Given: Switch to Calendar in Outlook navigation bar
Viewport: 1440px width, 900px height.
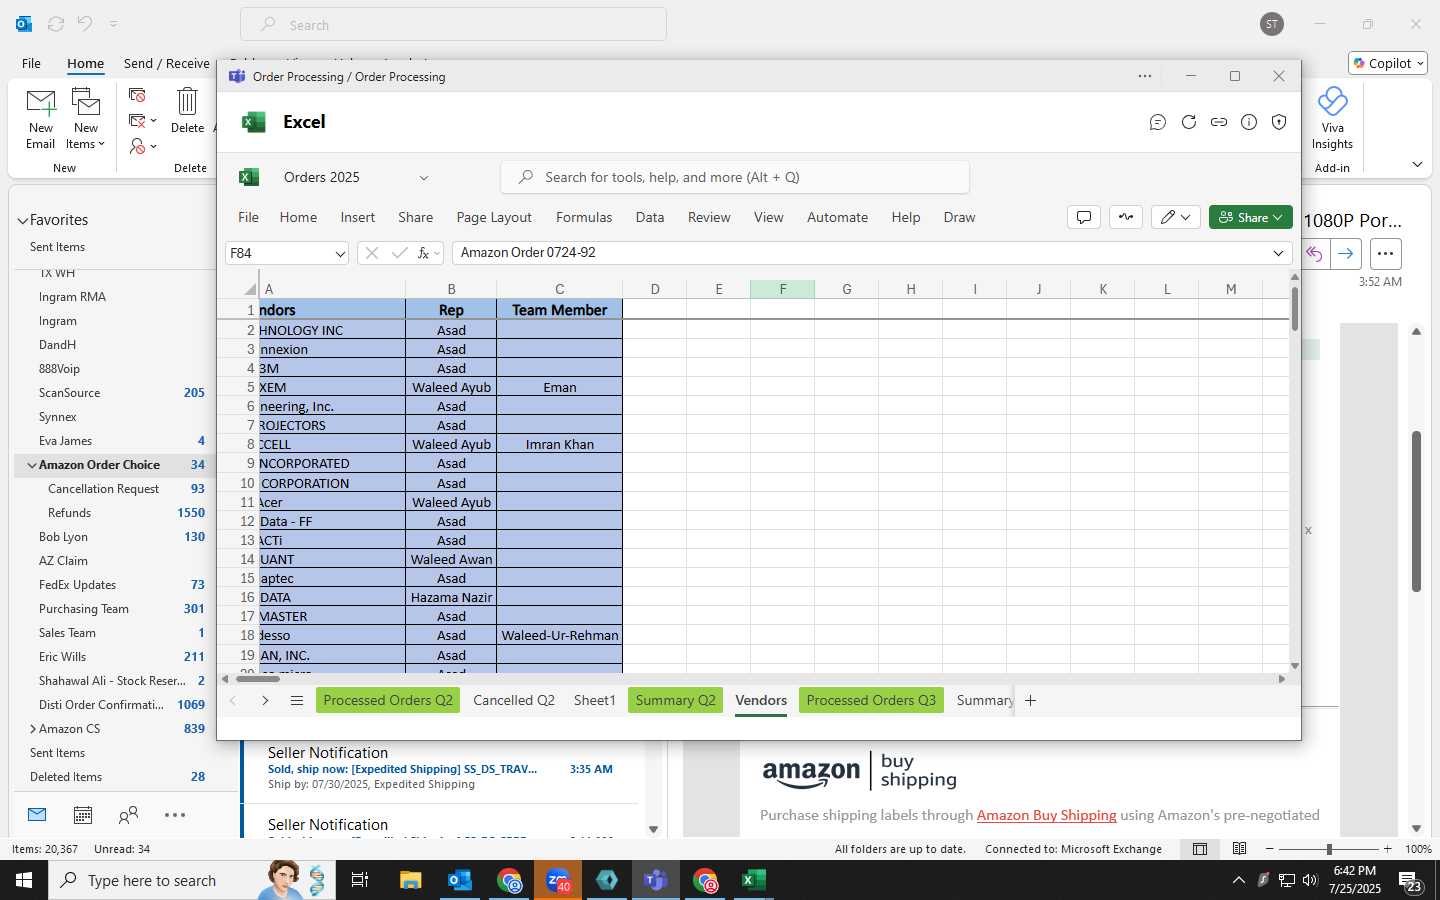Looking at the screenshot, I should (83, 815).
